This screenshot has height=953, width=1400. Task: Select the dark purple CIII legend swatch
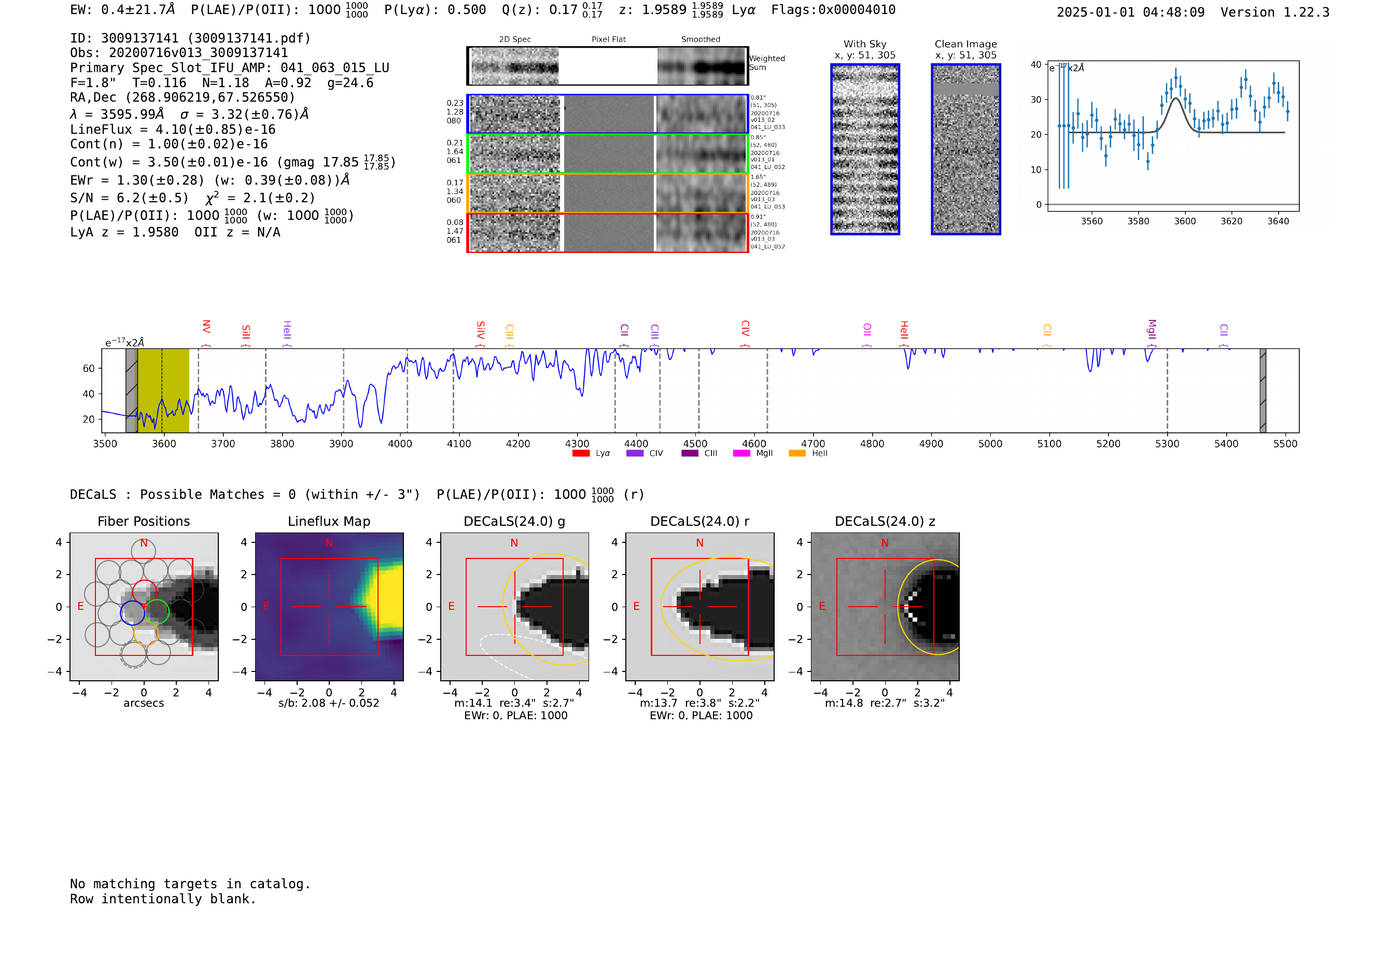(x=690, y=453)
